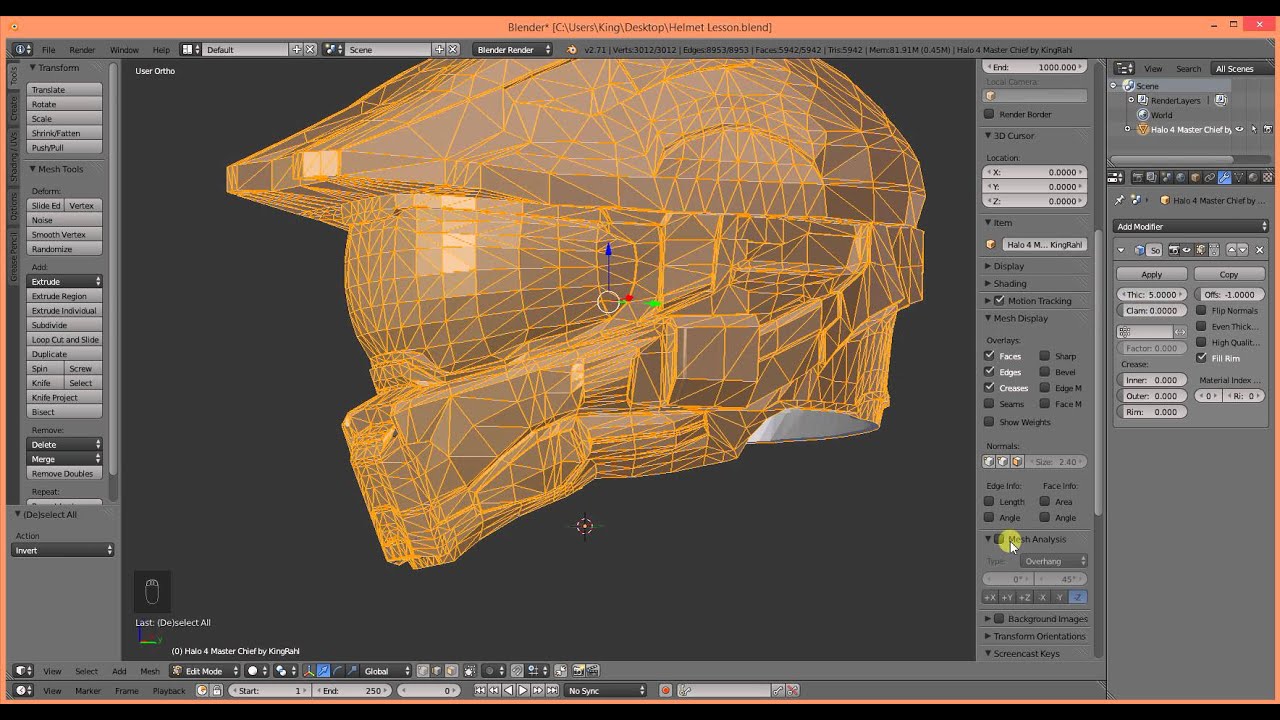The image size is (1280, 720).
Task: Enable the Sharp overlay checkbox
Action: [x=1044, y=356]
